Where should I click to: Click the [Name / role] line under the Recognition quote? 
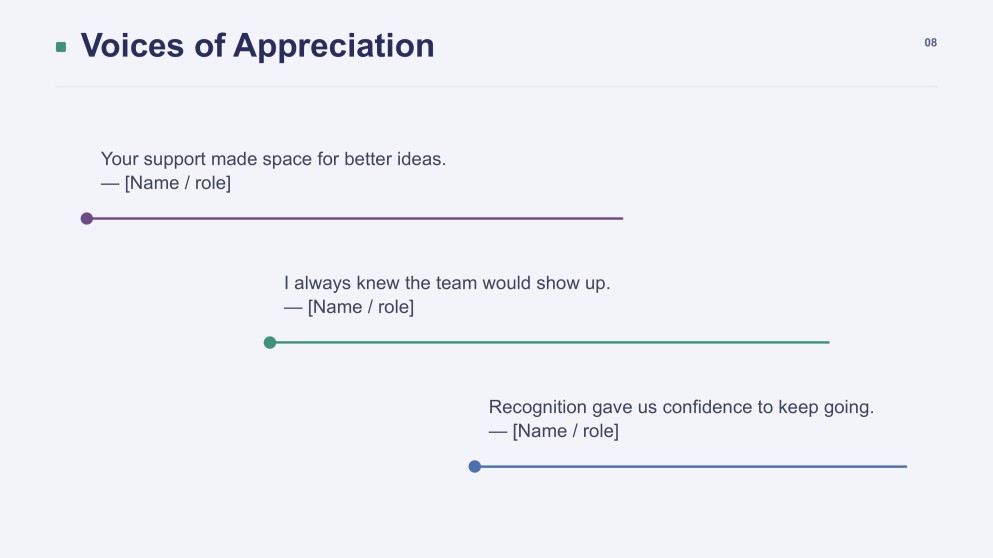point(553,431)
